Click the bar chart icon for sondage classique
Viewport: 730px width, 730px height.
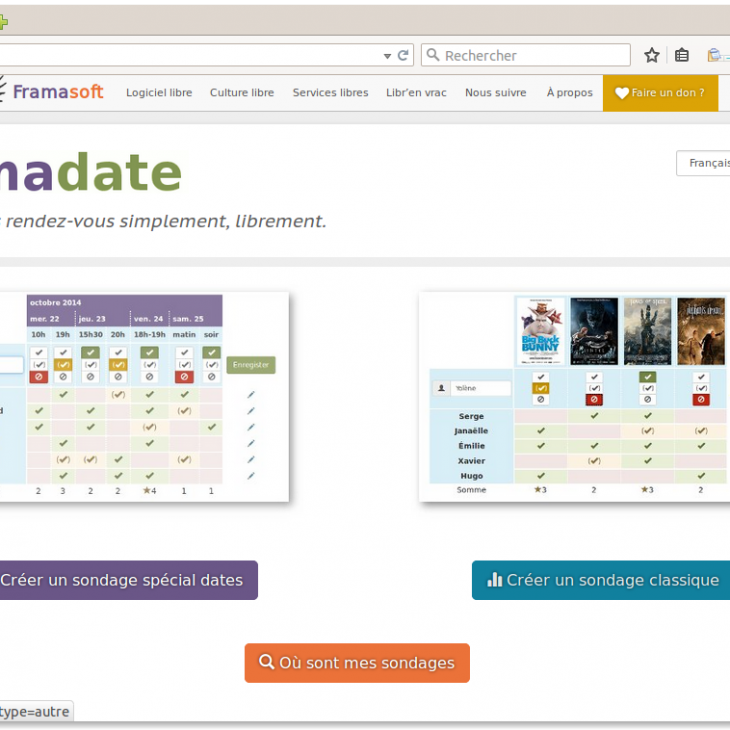[494, 580]
